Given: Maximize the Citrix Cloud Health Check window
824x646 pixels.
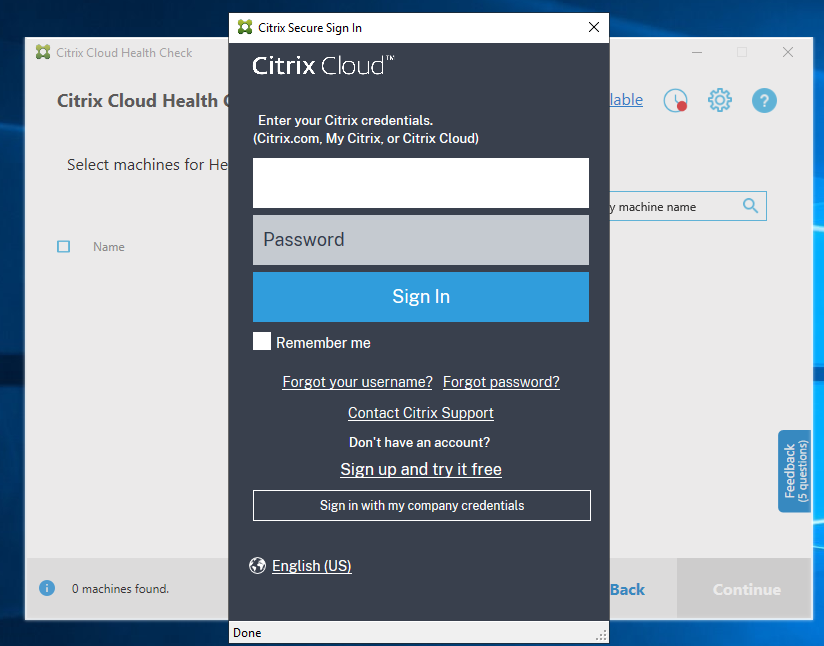Looking at the screenshot, I should pyautogui.click(x=742, y=52).
